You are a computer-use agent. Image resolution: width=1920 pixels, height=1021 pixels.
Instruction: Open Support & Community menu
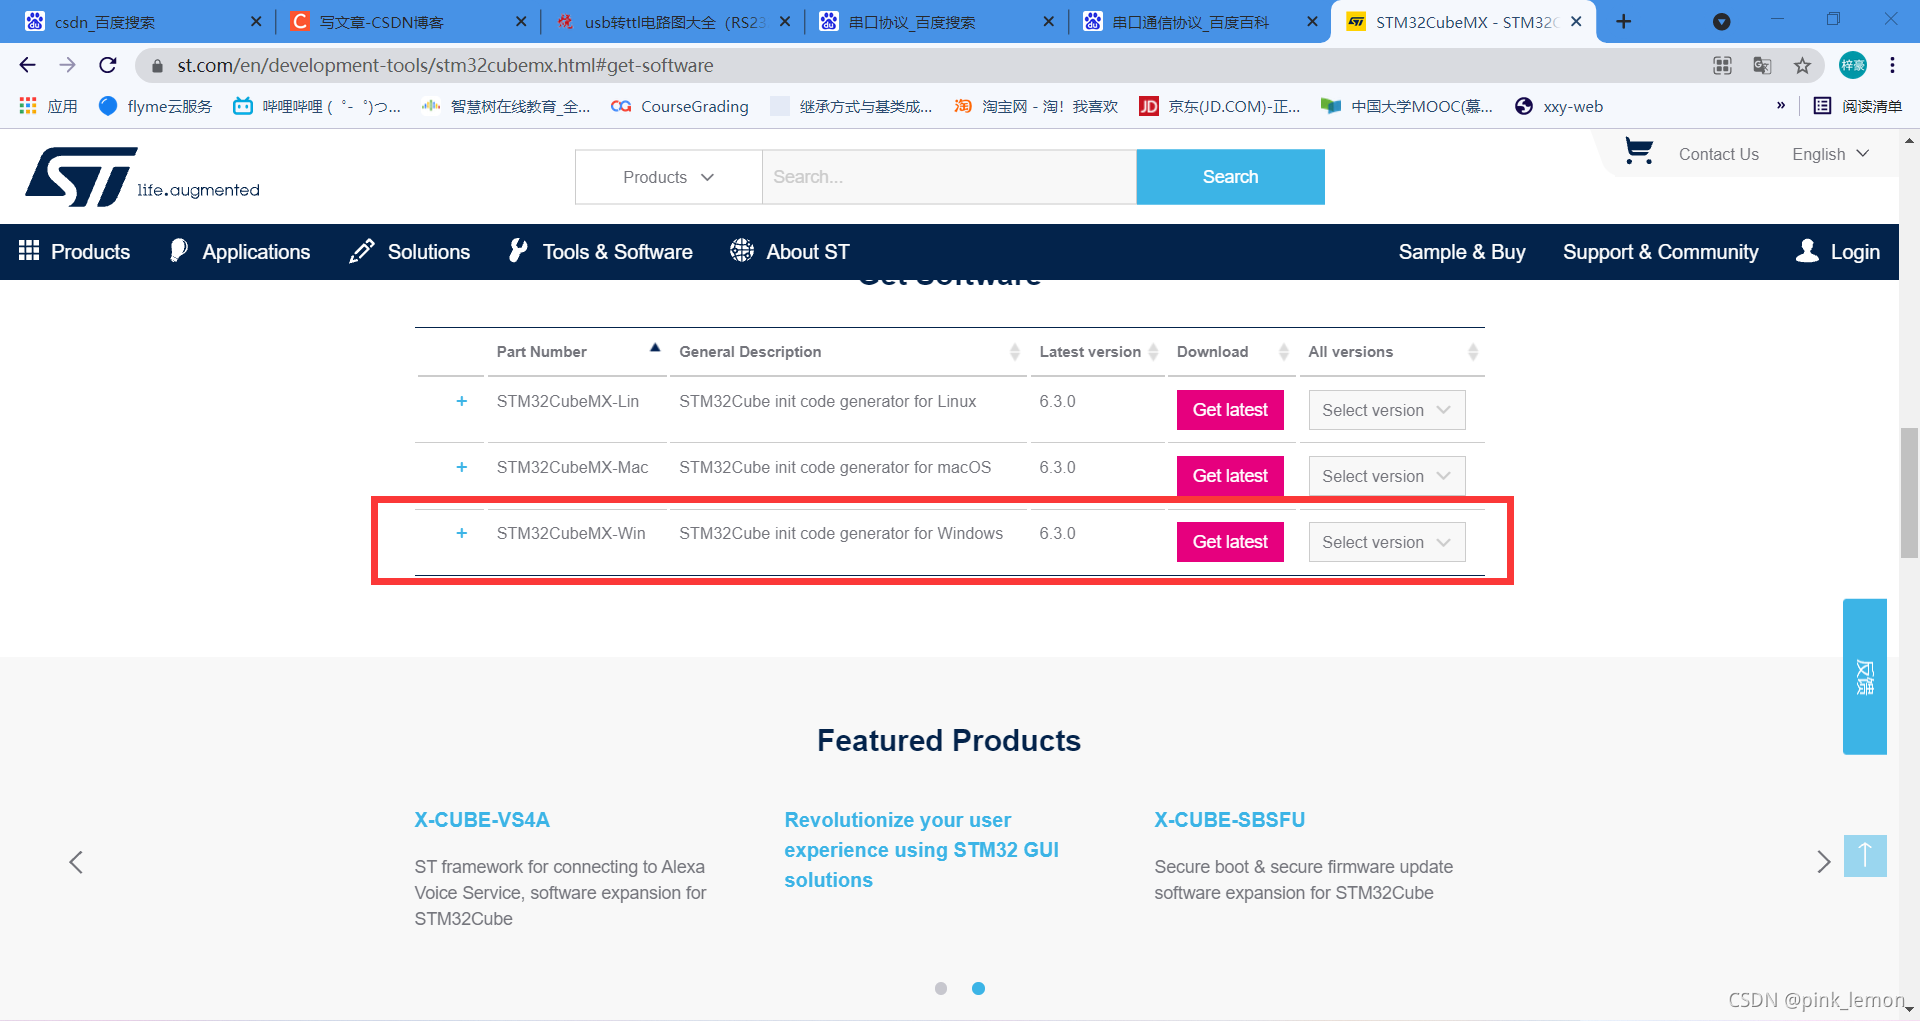(x=1660, y=252)
